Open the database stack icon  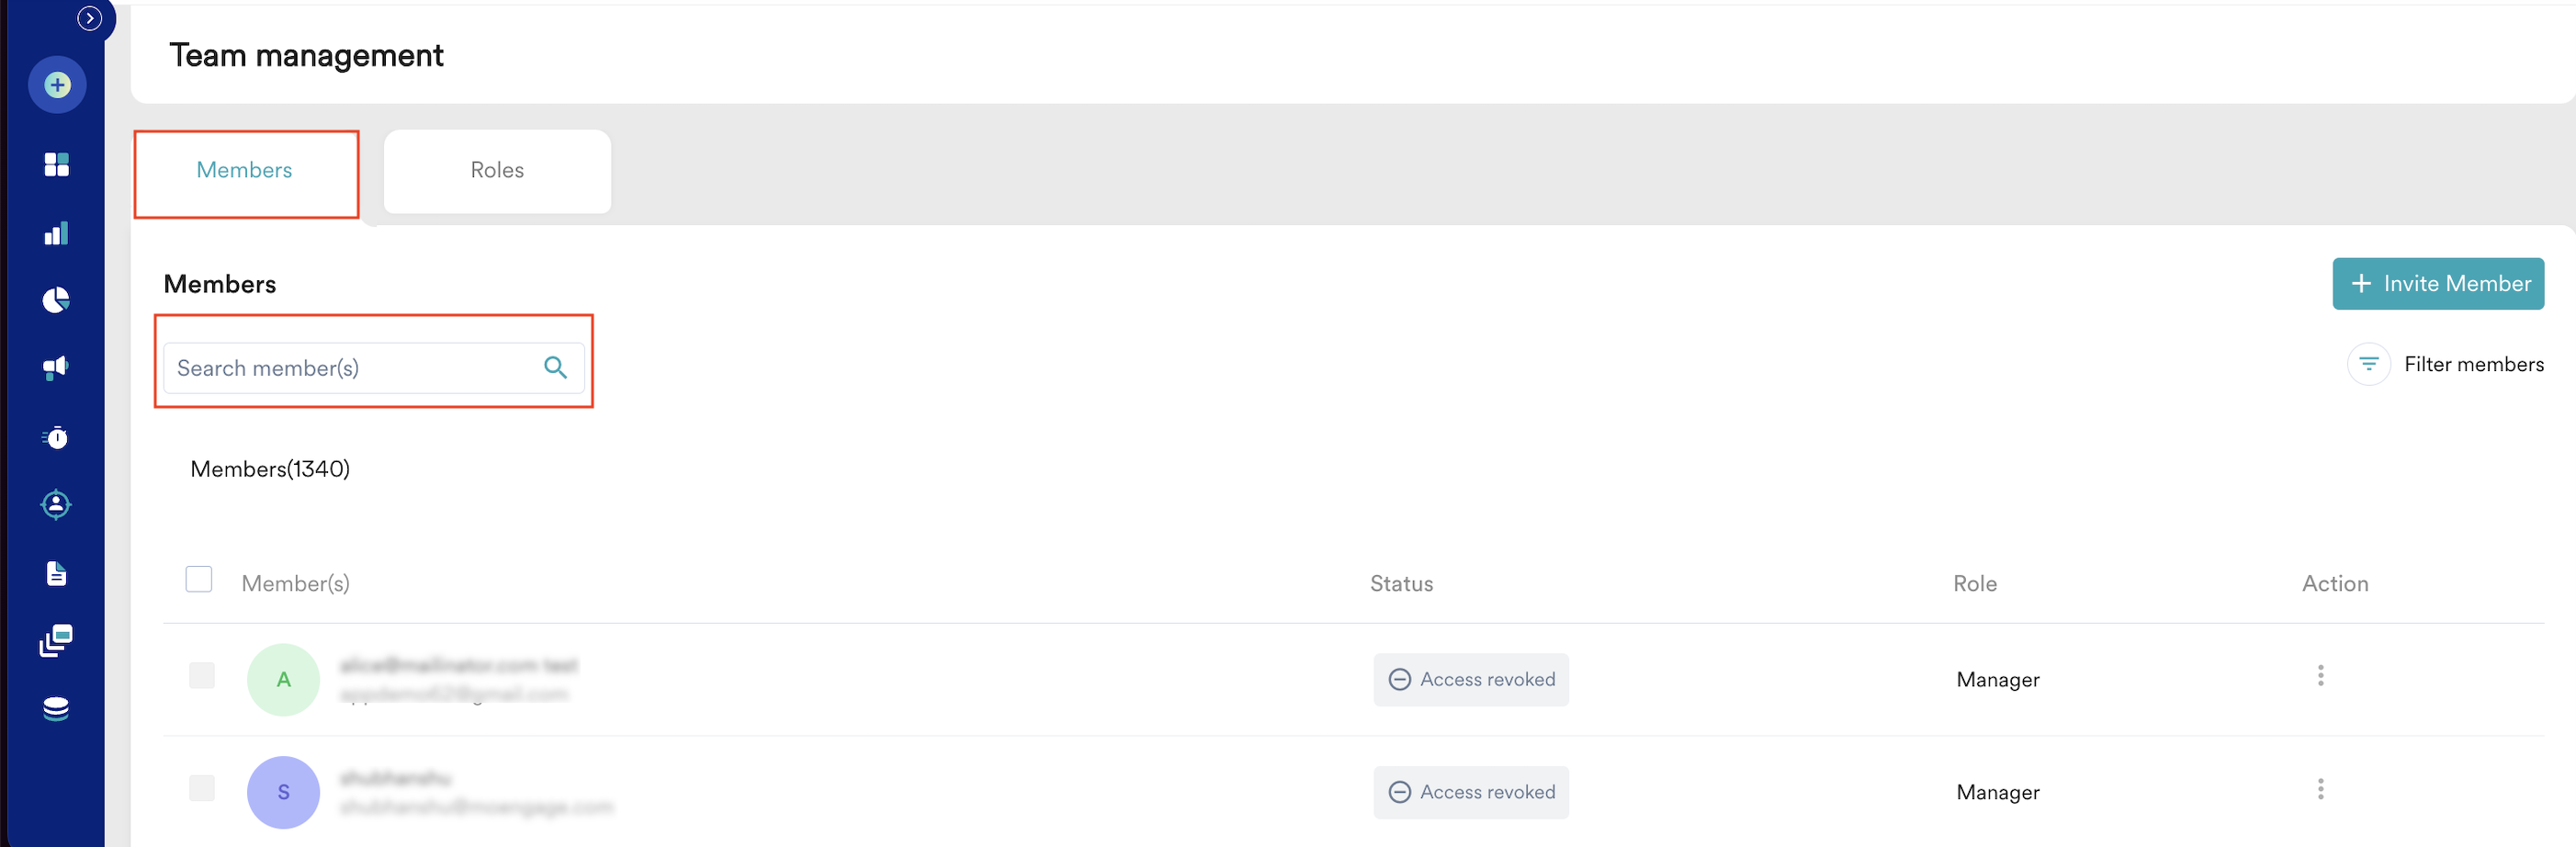pyautogui.click(x=57, y=709)
